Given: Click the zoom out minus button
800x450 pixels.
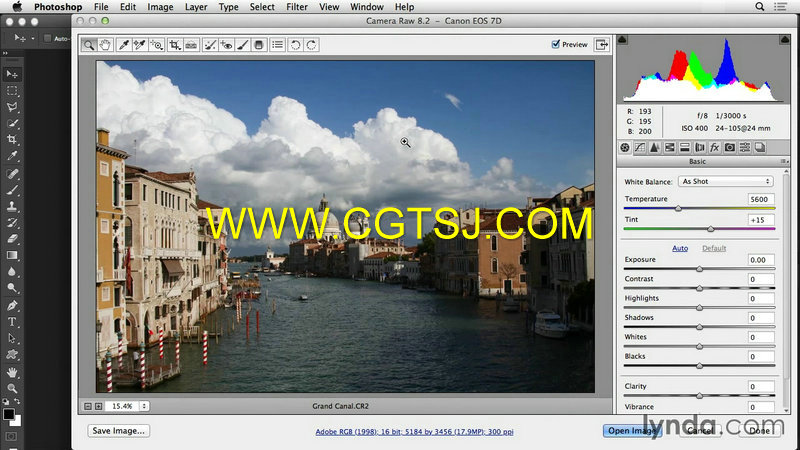Looking at the screenshot, I should point(88,406).
